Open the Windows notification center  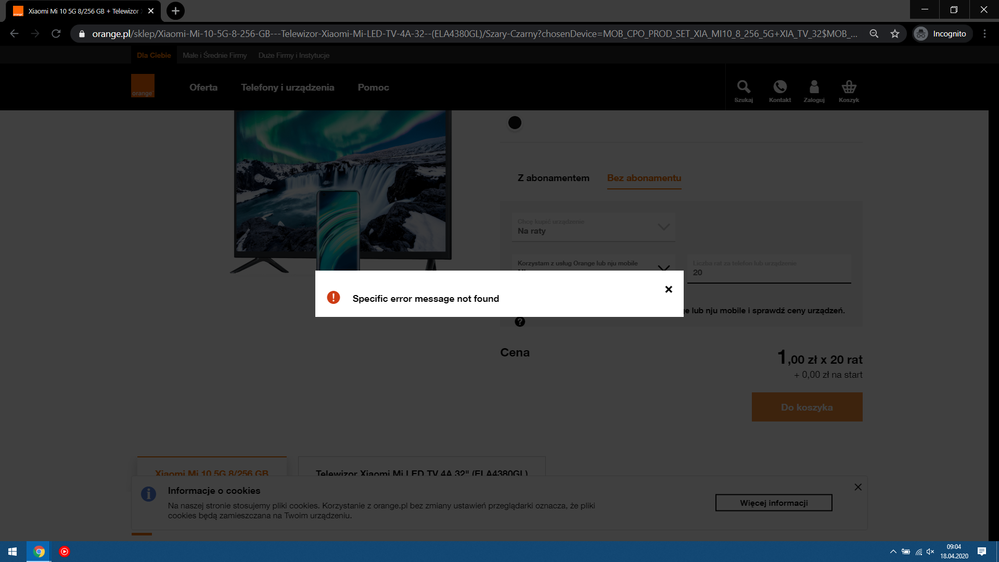point(982,552)
